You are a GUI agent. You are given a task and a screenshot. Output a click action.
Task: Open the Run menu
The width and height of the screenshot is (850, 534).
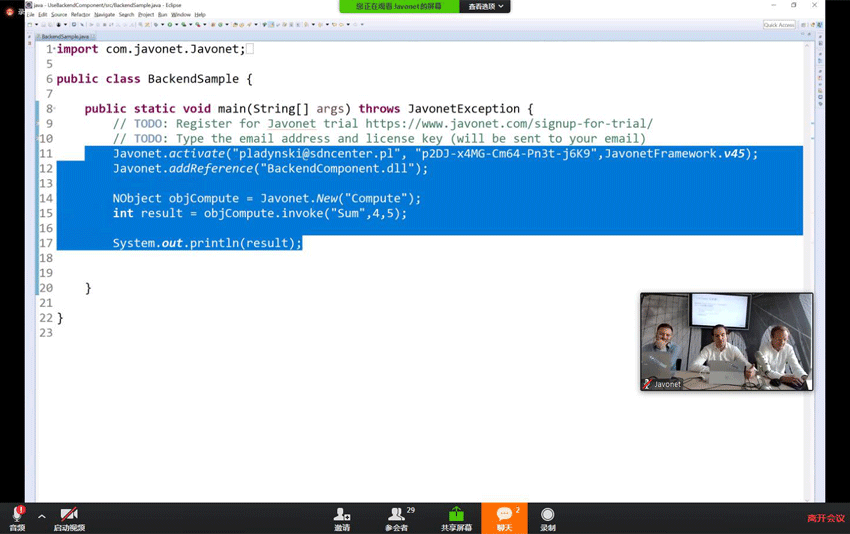click(162, 15)
